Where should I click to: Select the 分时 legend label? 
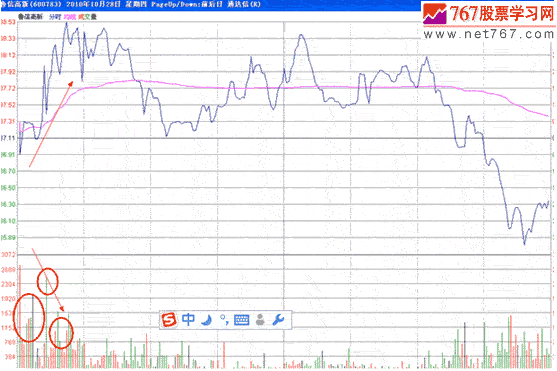pyautogui.click(x=55, y=17)
